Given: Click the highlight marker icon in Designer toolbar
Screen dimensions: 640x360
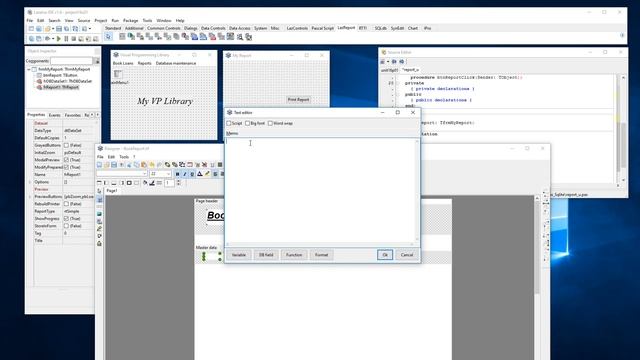Looking at the screenshot, I should [207, 174].
